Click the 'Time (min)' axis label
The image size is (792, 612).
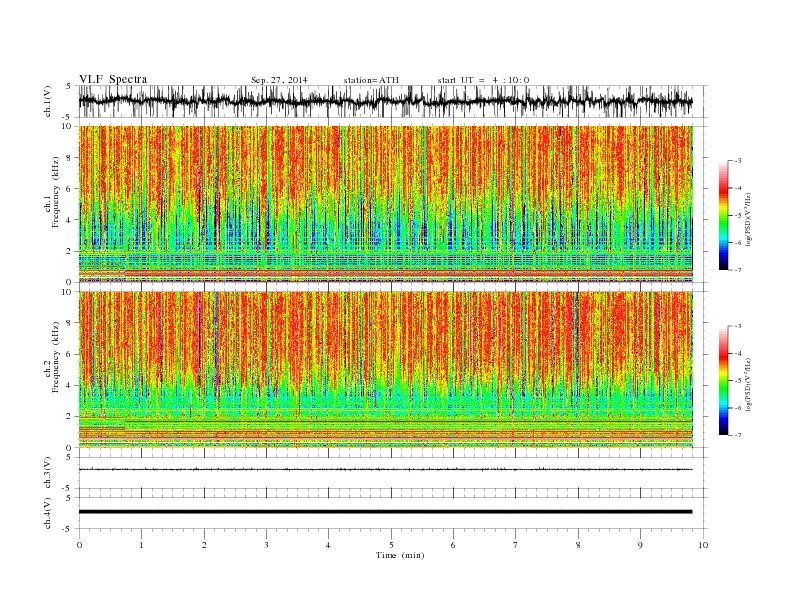pyautogui.click(x=400, y=555)
